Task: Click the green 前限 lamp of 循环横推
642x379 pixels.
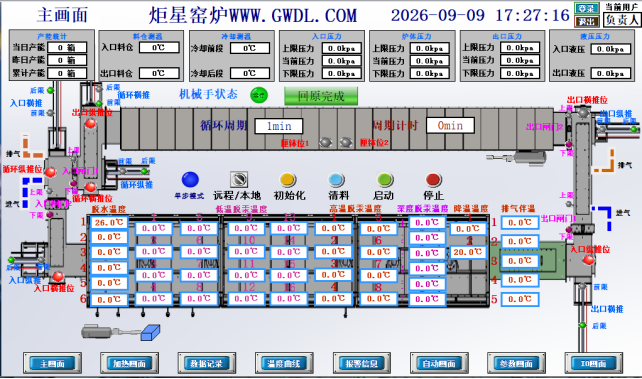Action: click(x=99, y=104)
